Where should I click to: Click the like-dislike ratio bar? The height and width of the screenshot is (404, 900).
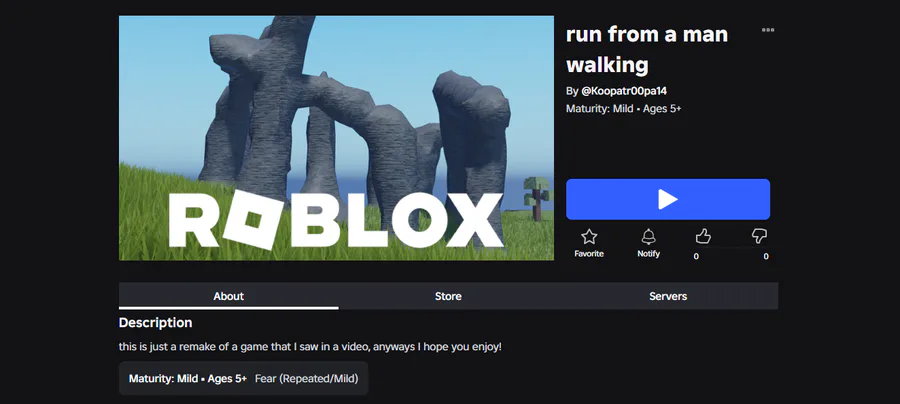(x=731, y=248)
